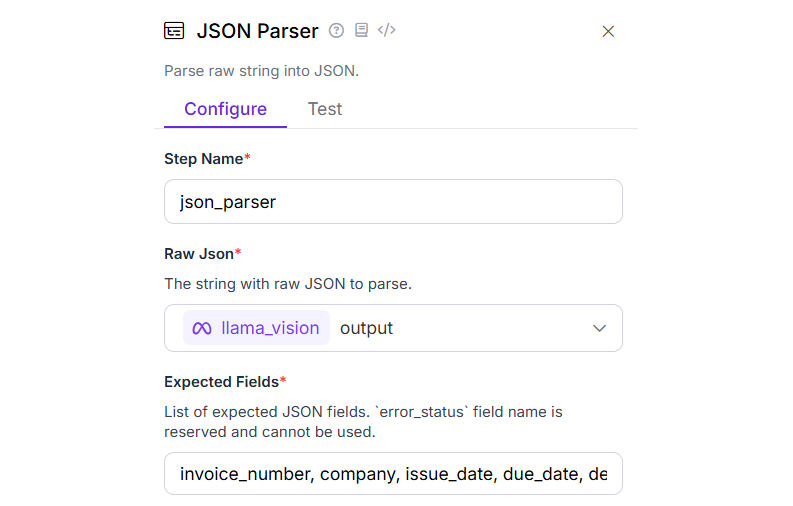Click the Expected Fields label
The height and width of the screenshot is (506, 793).
point(222,381)
